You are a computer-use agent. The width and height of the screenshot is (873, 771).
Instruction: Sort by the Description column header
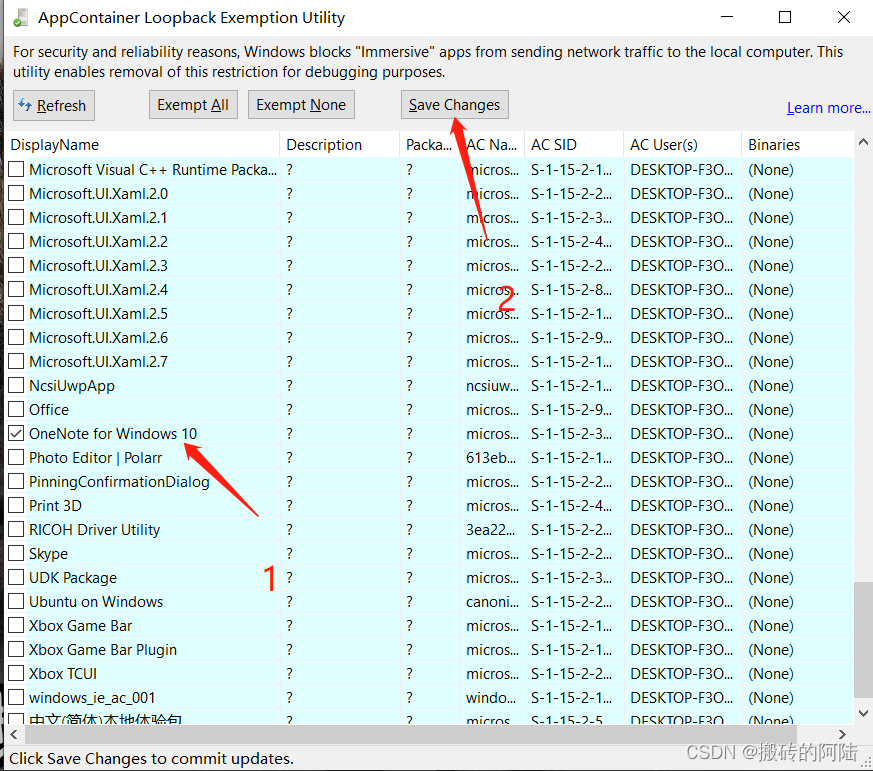339,145
